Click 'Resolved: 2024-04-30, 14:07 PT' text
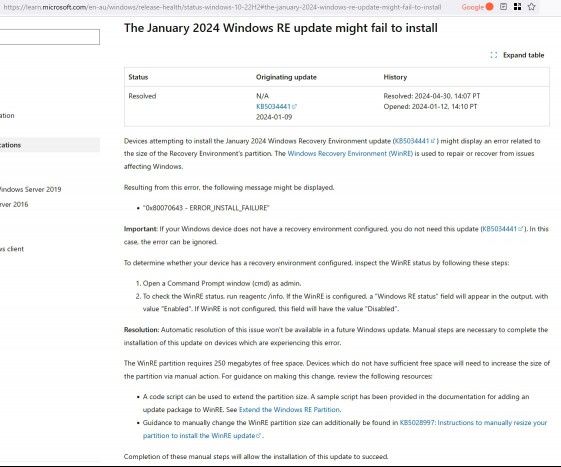Screen dimensions: 561x467 tap(432, 96)
